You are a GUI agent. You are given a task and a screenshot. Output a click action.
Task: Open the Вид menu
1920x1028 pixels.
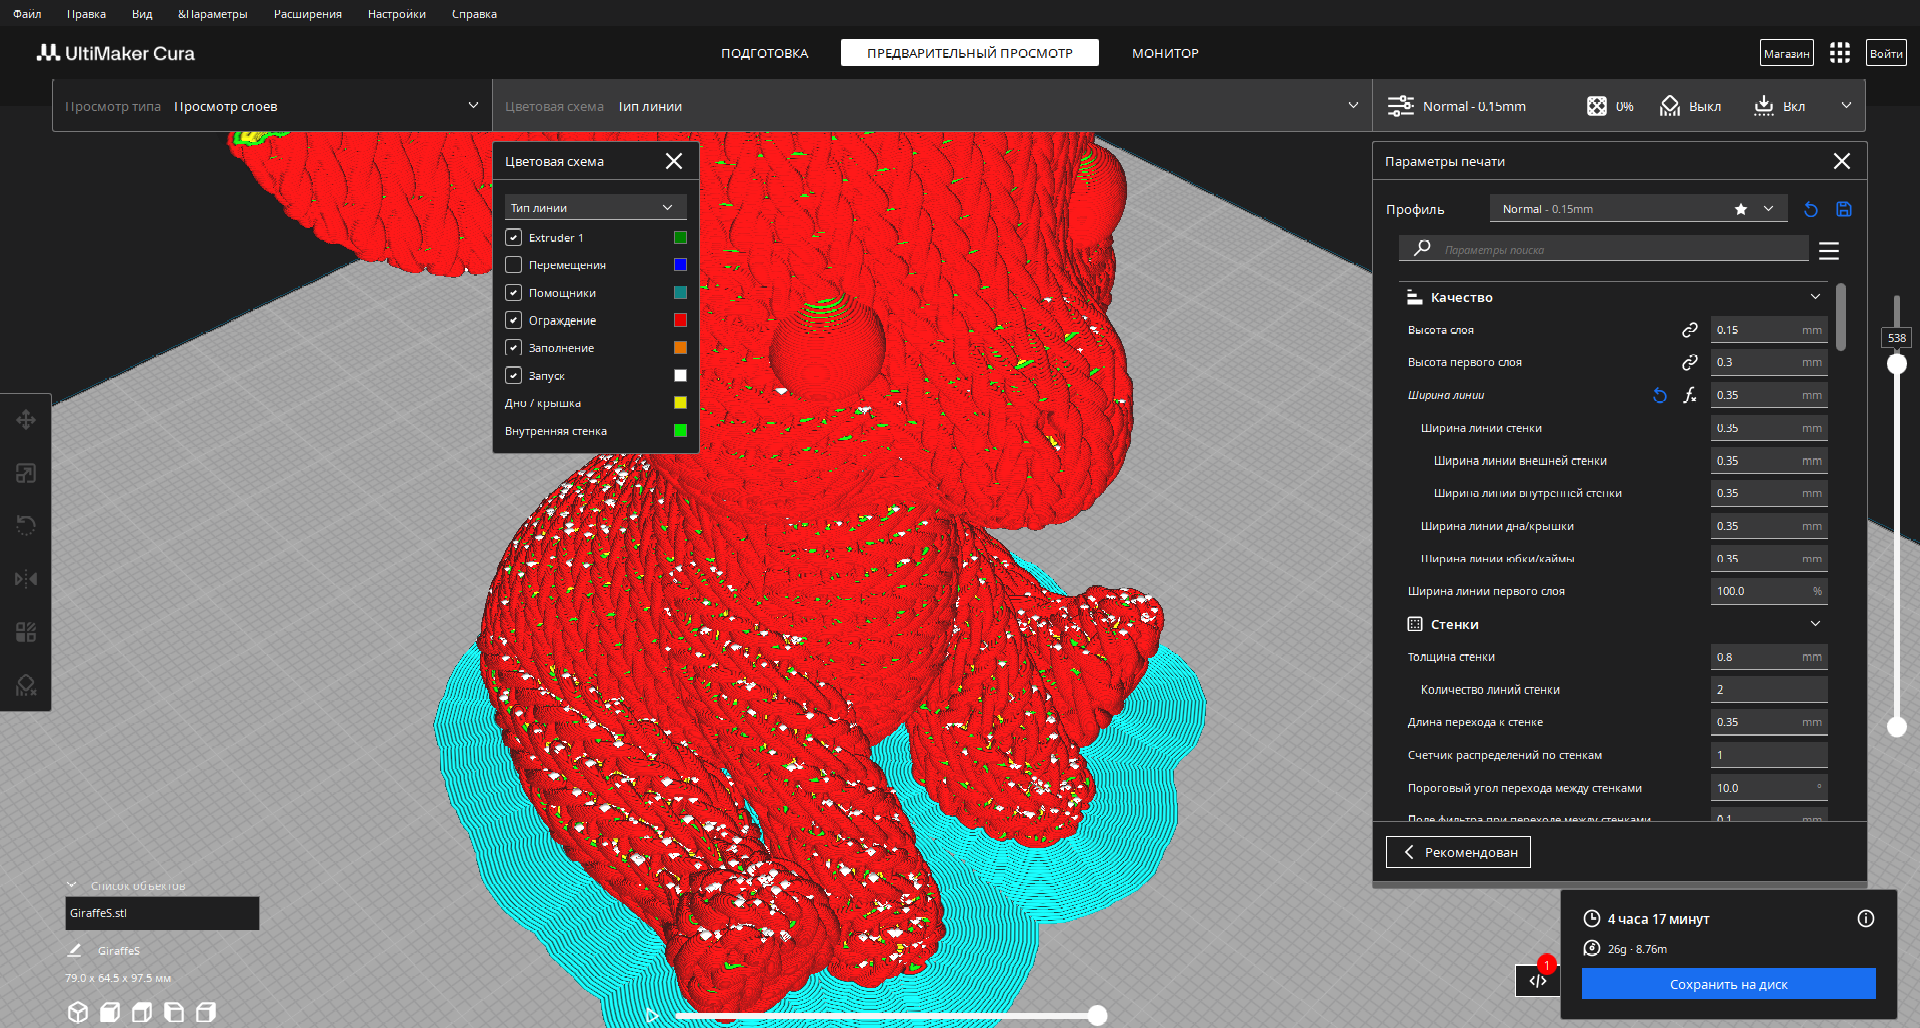coord(142,14)
